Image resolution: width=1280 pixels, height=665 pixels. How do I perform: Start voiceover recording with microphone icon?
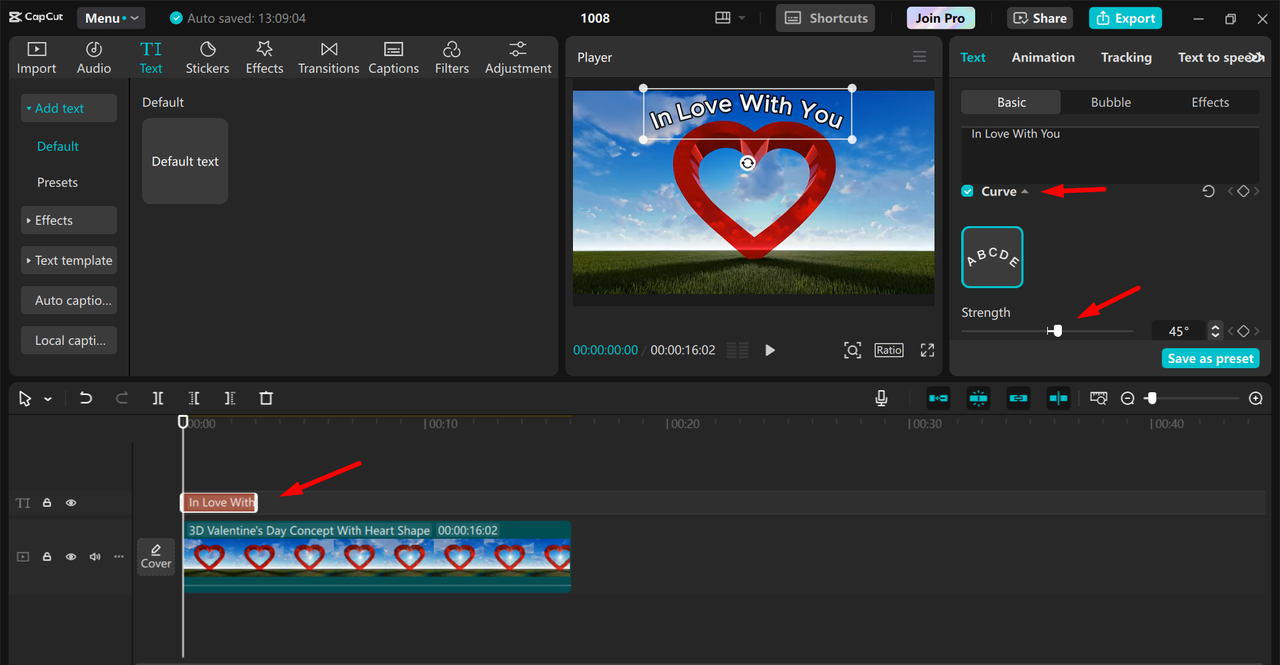881,398
